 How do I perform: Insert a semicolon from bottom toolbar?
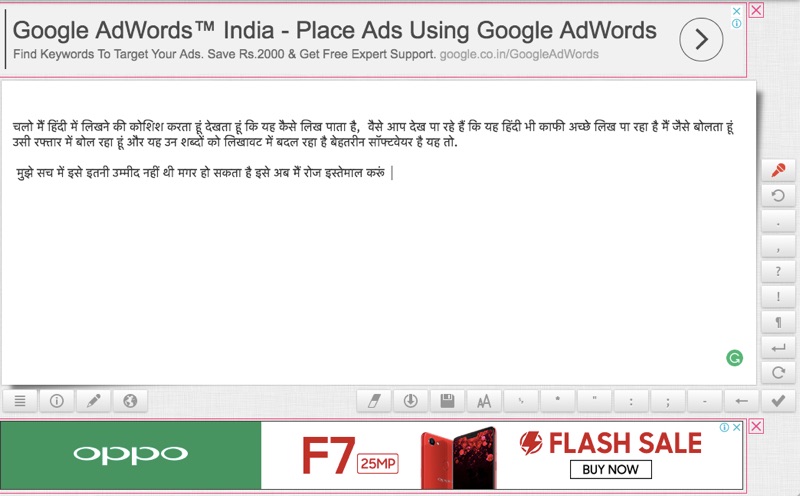click(668, 401)
